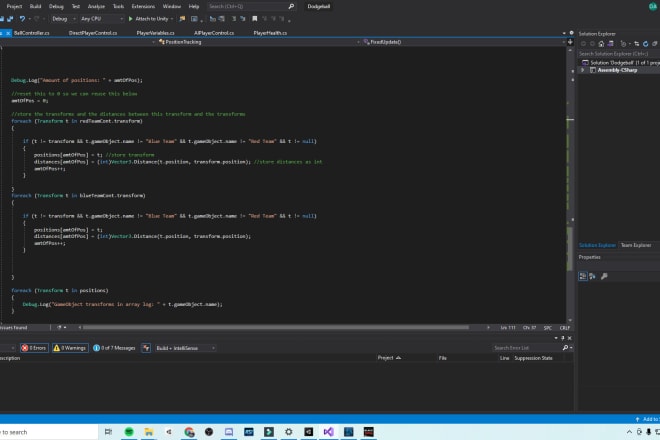Click the clear filter icon in Error List
The width and height of the screenshot is (660, 440).
pos(146,348)
